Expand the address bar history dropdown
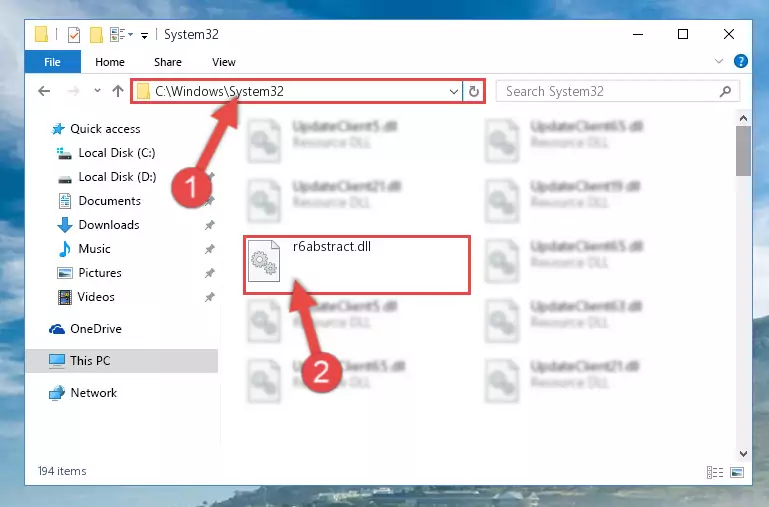Screen dimensions: 769x507 [454, 92]
